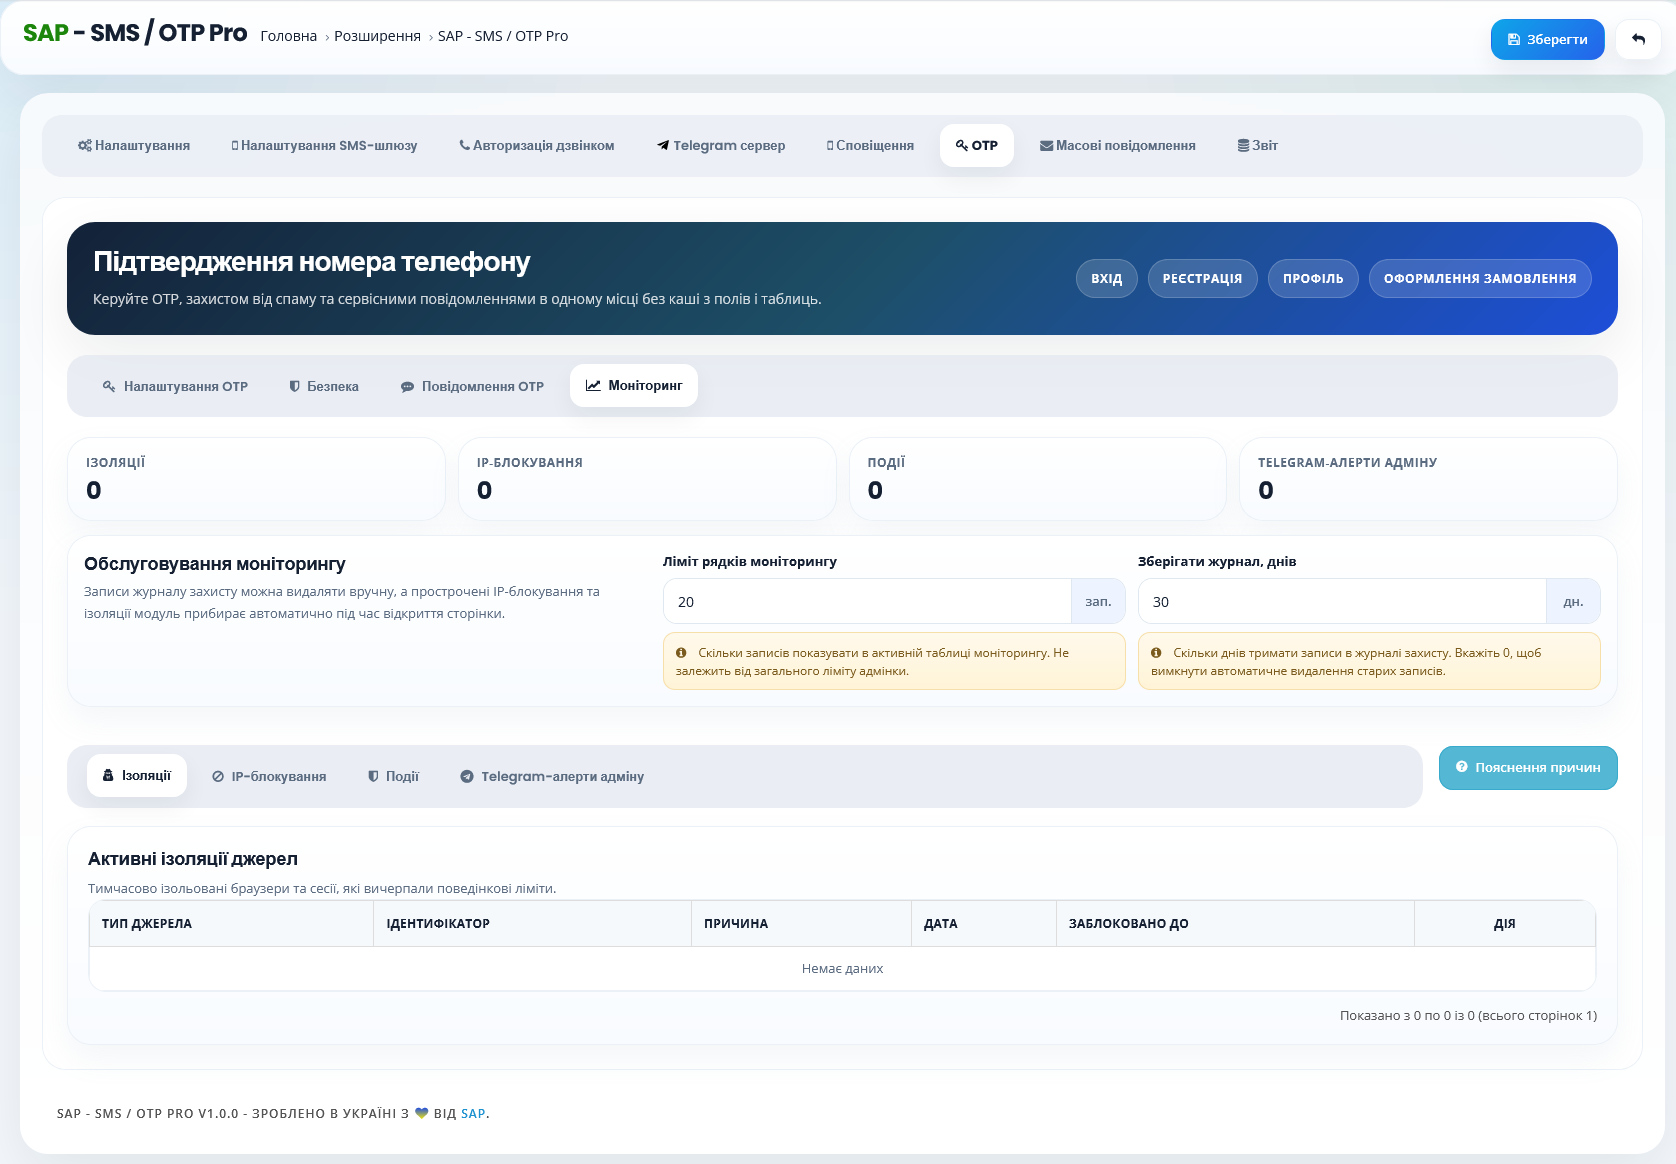Screen dimensions: 1676x1164
Task: Click the РЕЄСТРАЦІЯ pill button
Action: [1202, 278]
